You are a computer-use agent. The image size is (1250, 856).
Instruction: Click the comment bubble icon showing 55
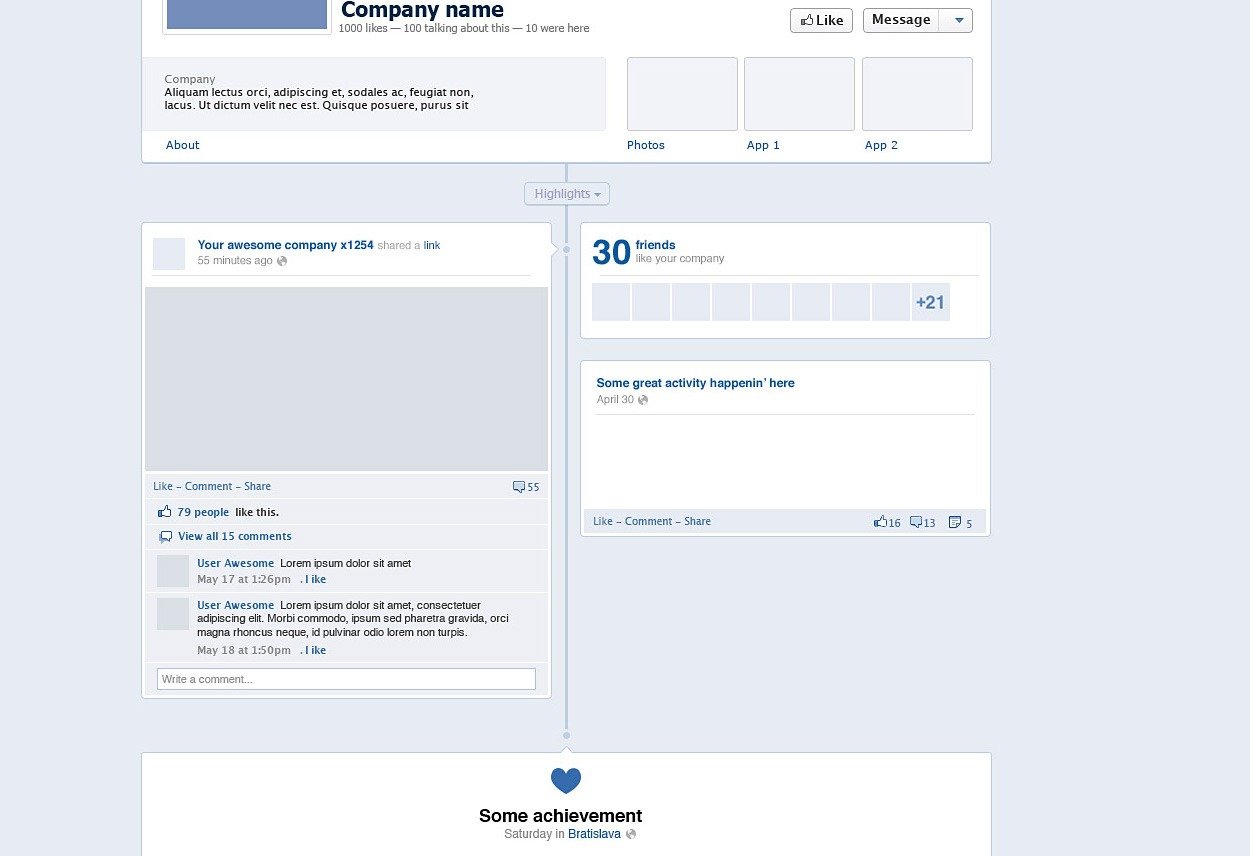point(519,487)
